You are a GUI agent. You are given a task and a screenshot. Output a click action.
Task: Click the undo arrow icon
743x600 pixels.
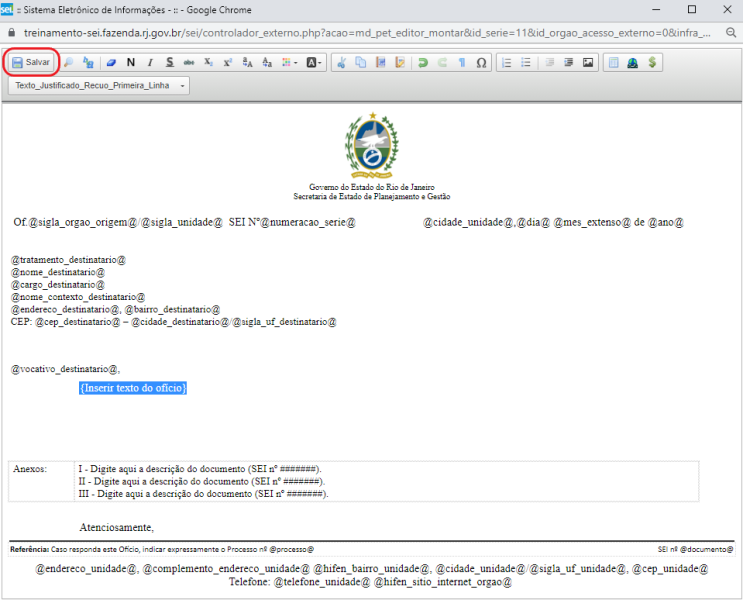pyautogui.click(x=423, y=62)
